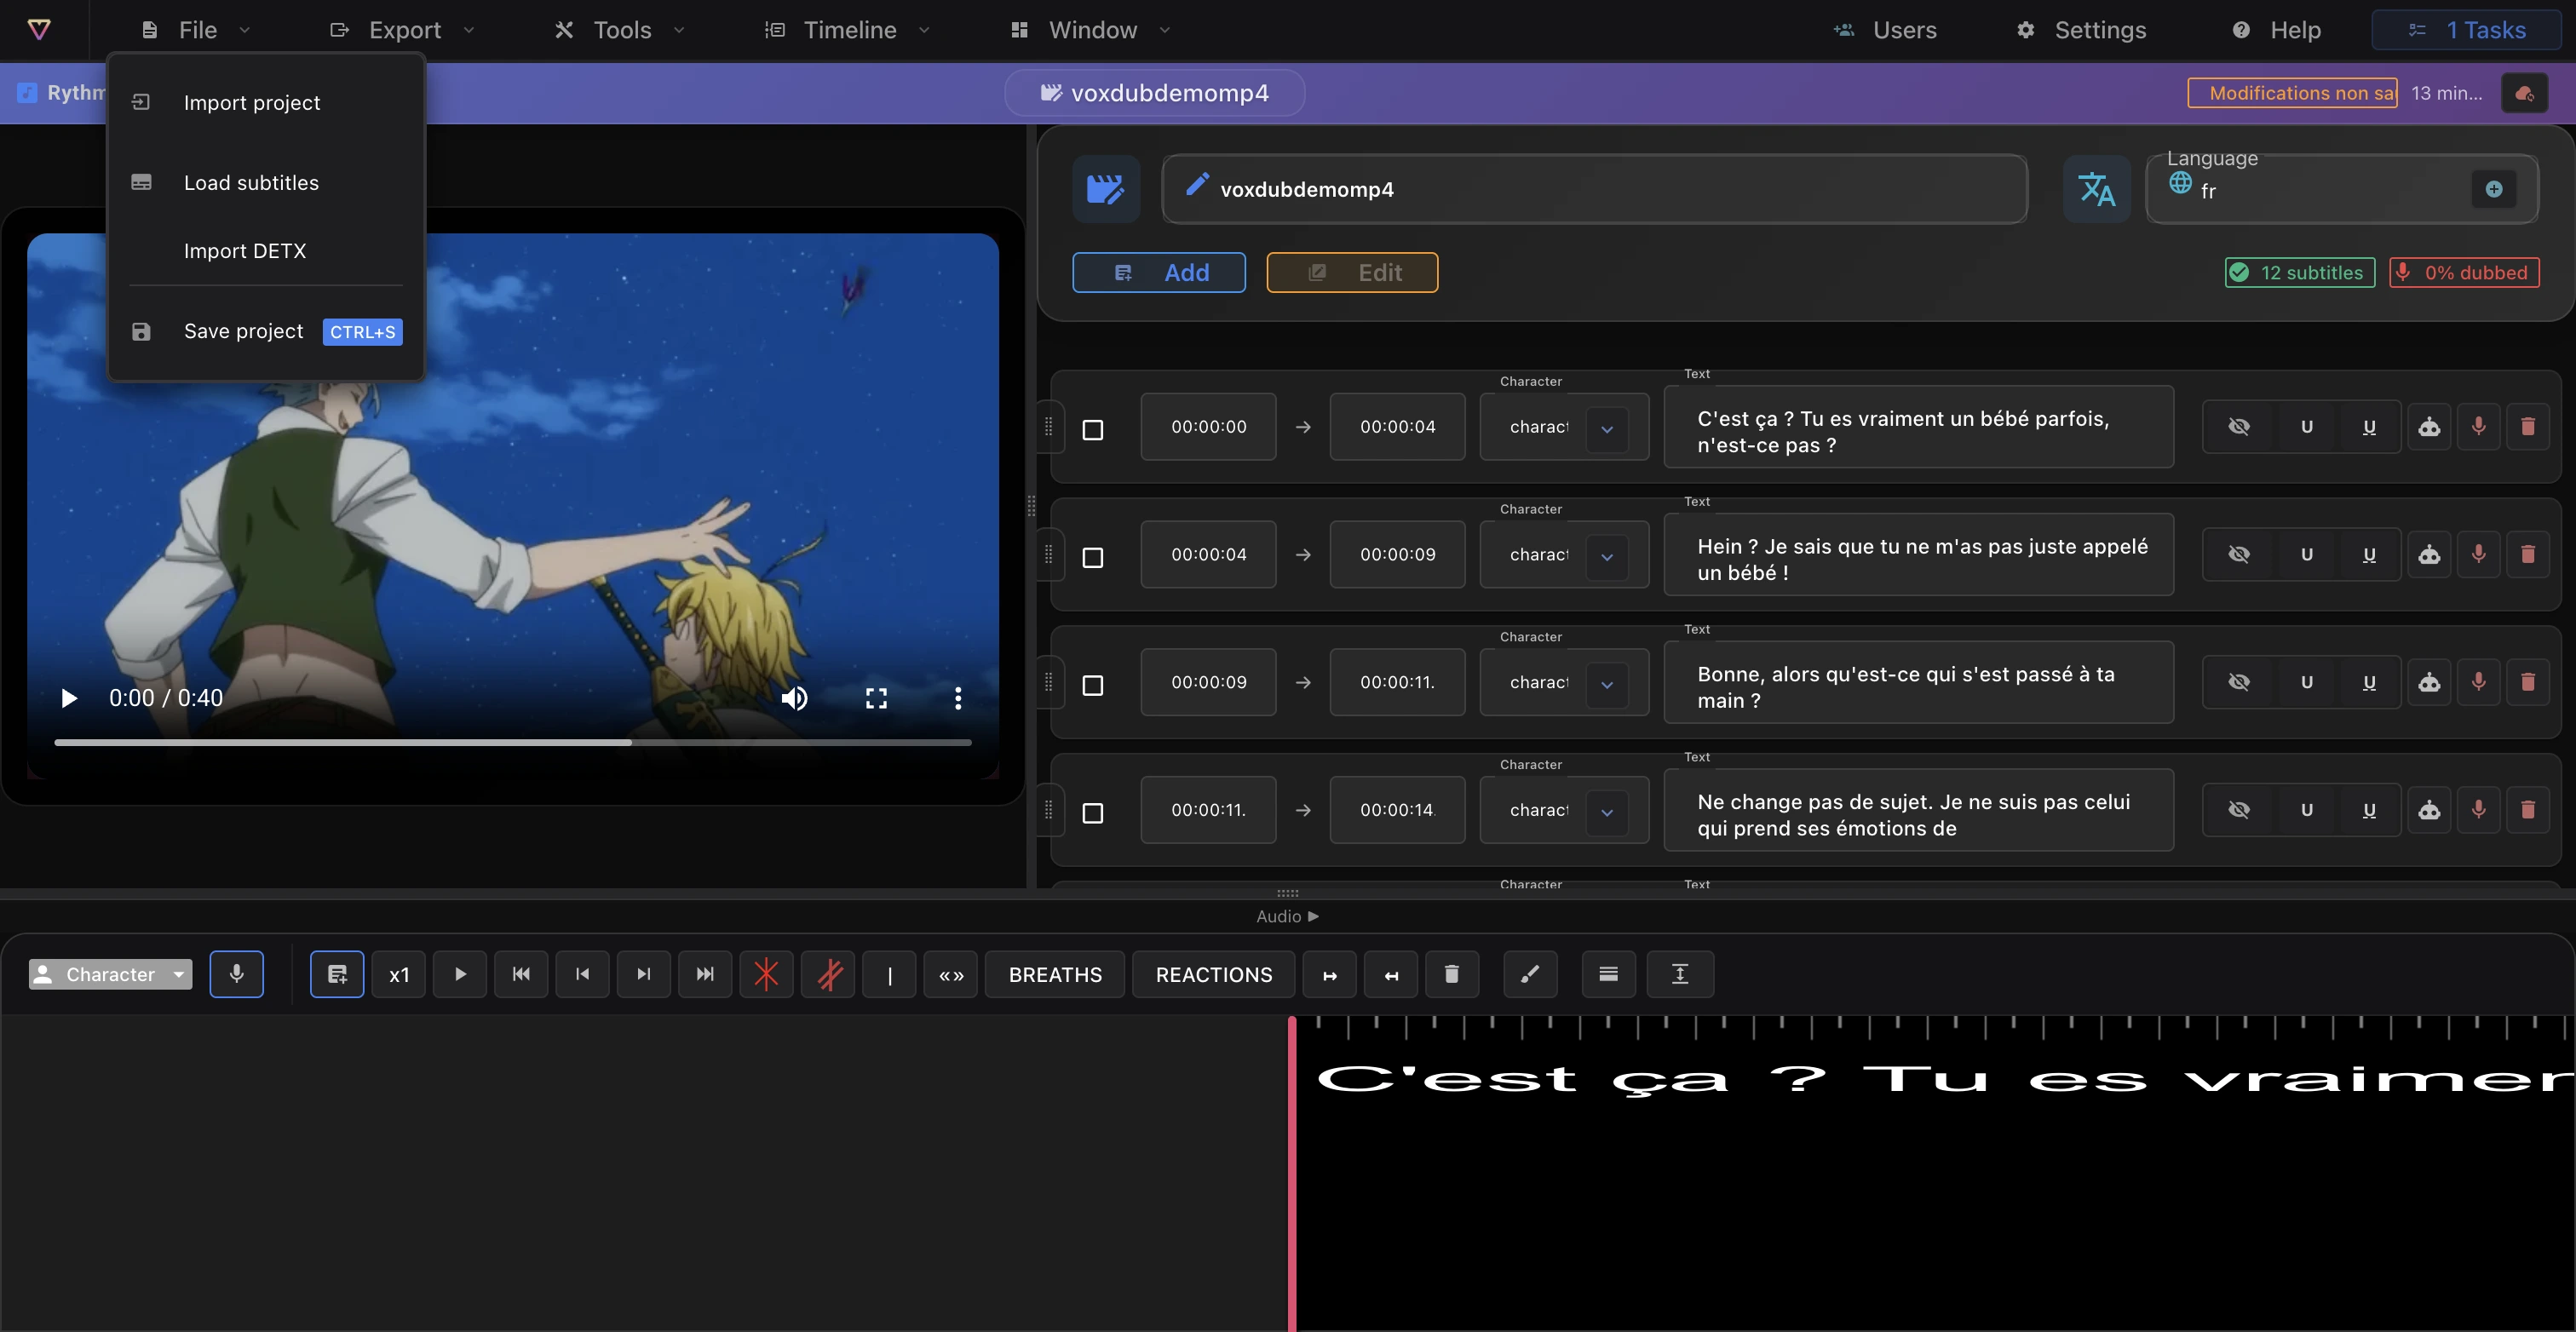2576x1332 pixels.
Task: Go to next line in timeline toolbar
Action: (644, 974)
